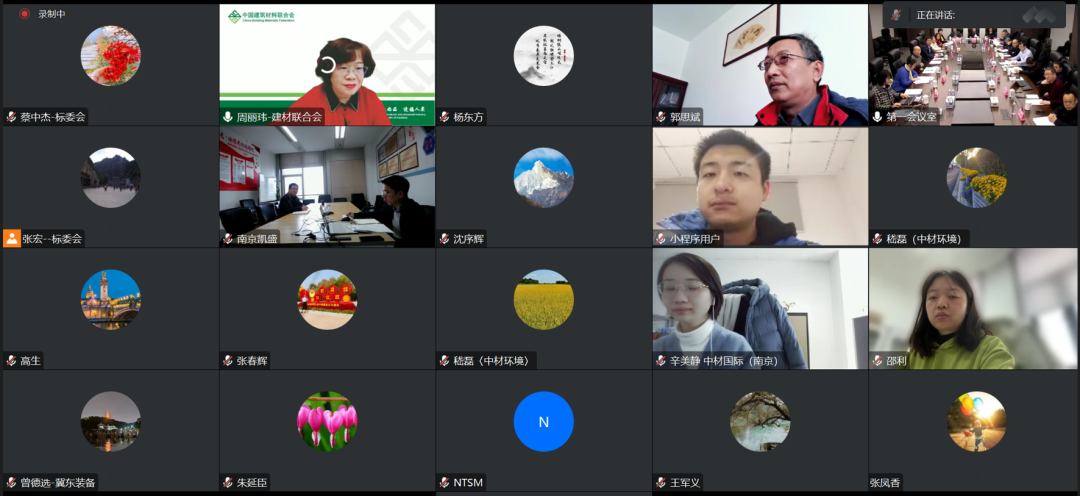This screenshot has height=496, width=1080.
Task: Click the muted mic icon beside 蔡中杰-标委会
Action: (12, 117)
